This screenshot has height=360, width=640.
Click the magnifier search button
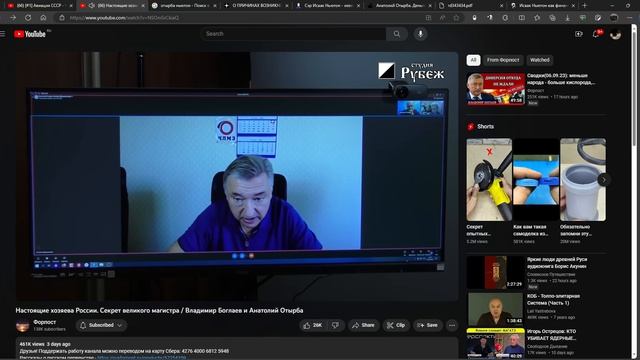pos(397,34)
